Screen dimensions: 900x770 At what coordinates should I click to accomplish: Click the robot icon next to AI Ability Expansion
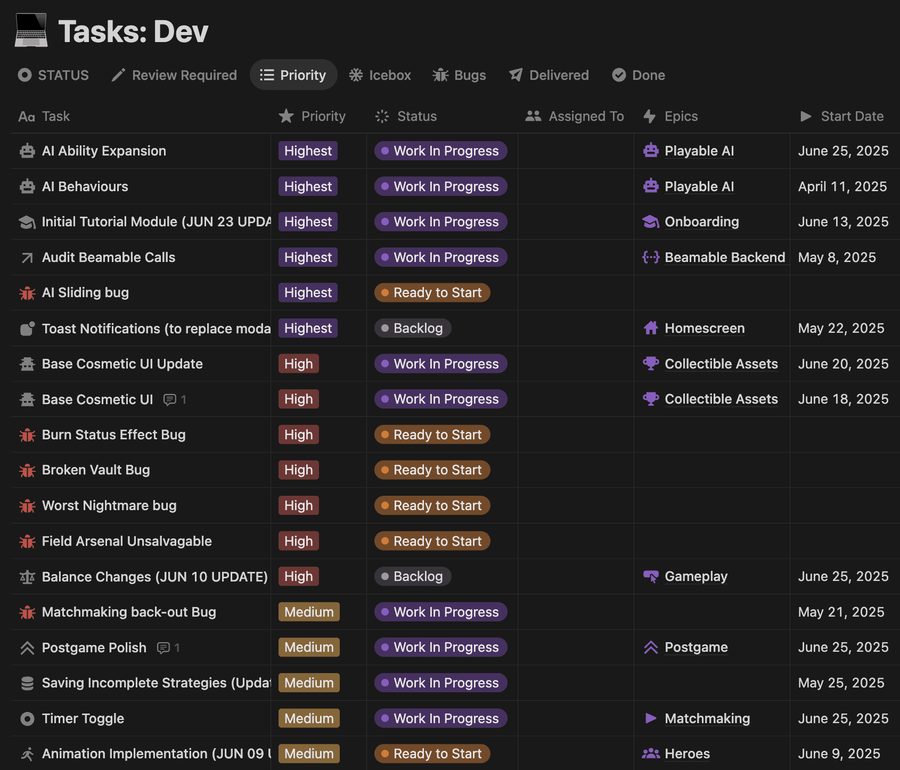pyautogui.click(x=27, y=151)
